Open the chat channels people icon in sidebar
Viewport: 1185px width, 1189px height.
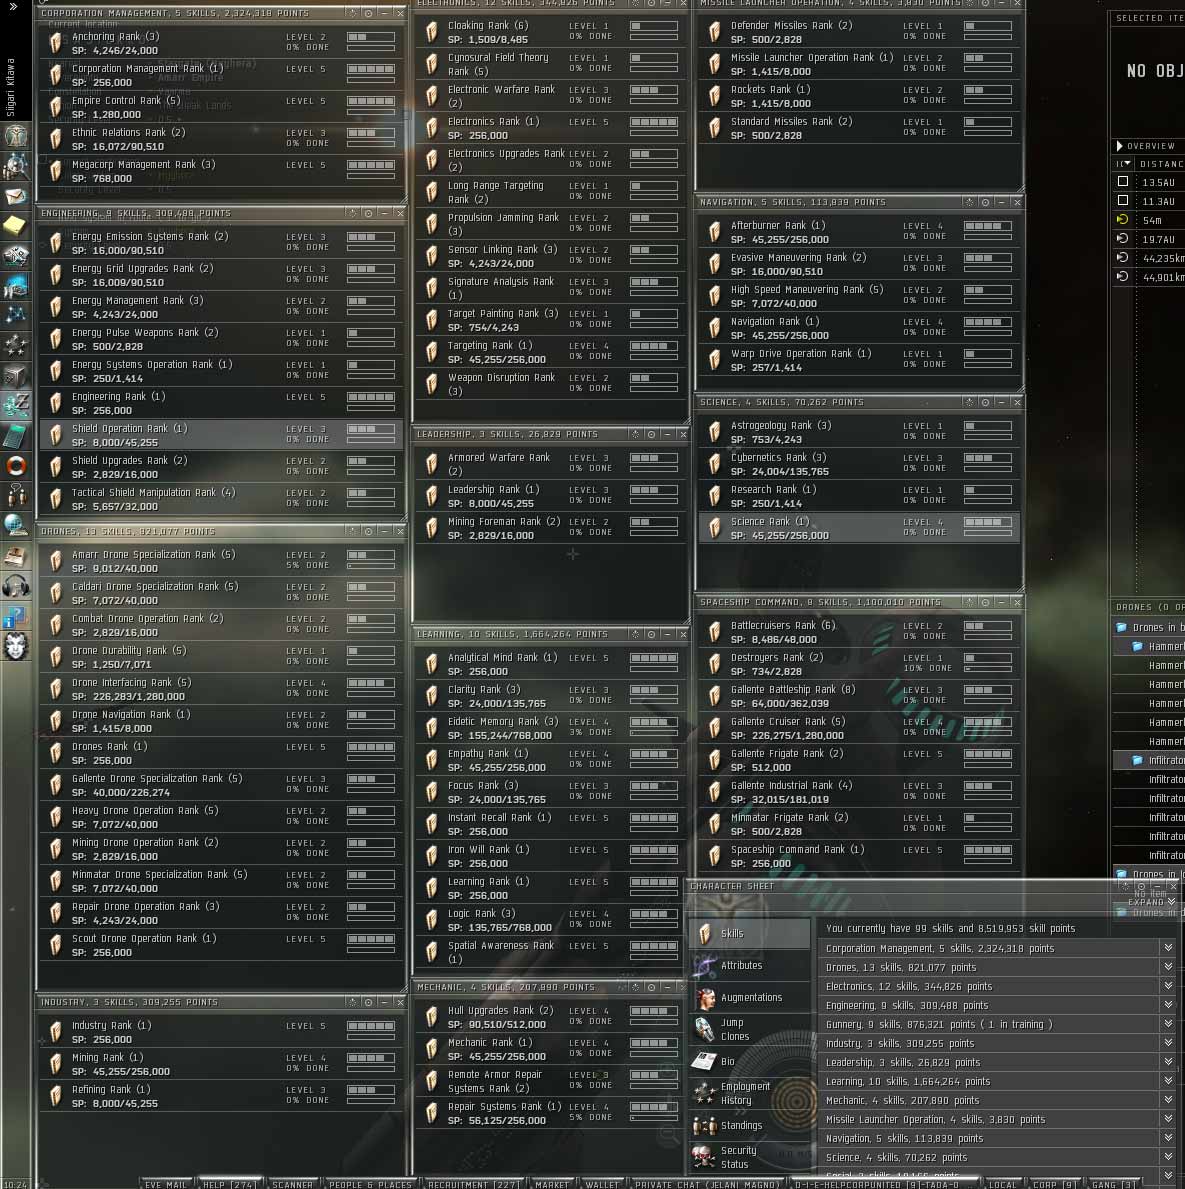point(16,496)
